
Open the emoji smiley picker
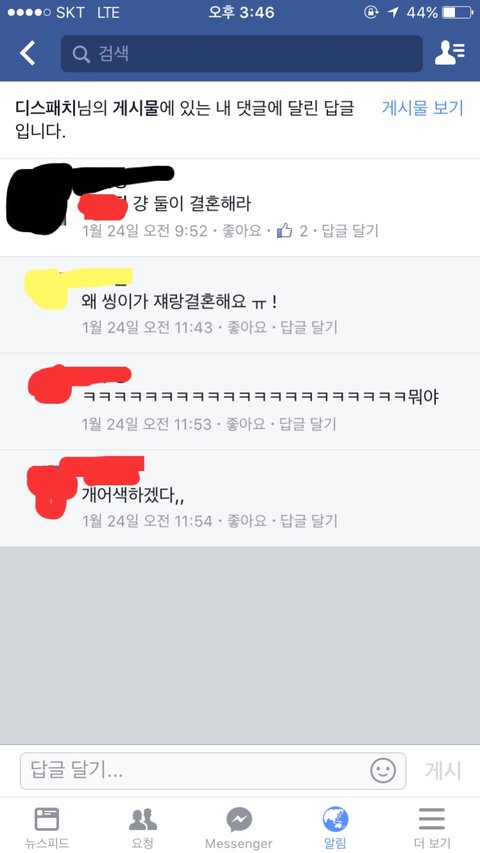click(383, 770)
